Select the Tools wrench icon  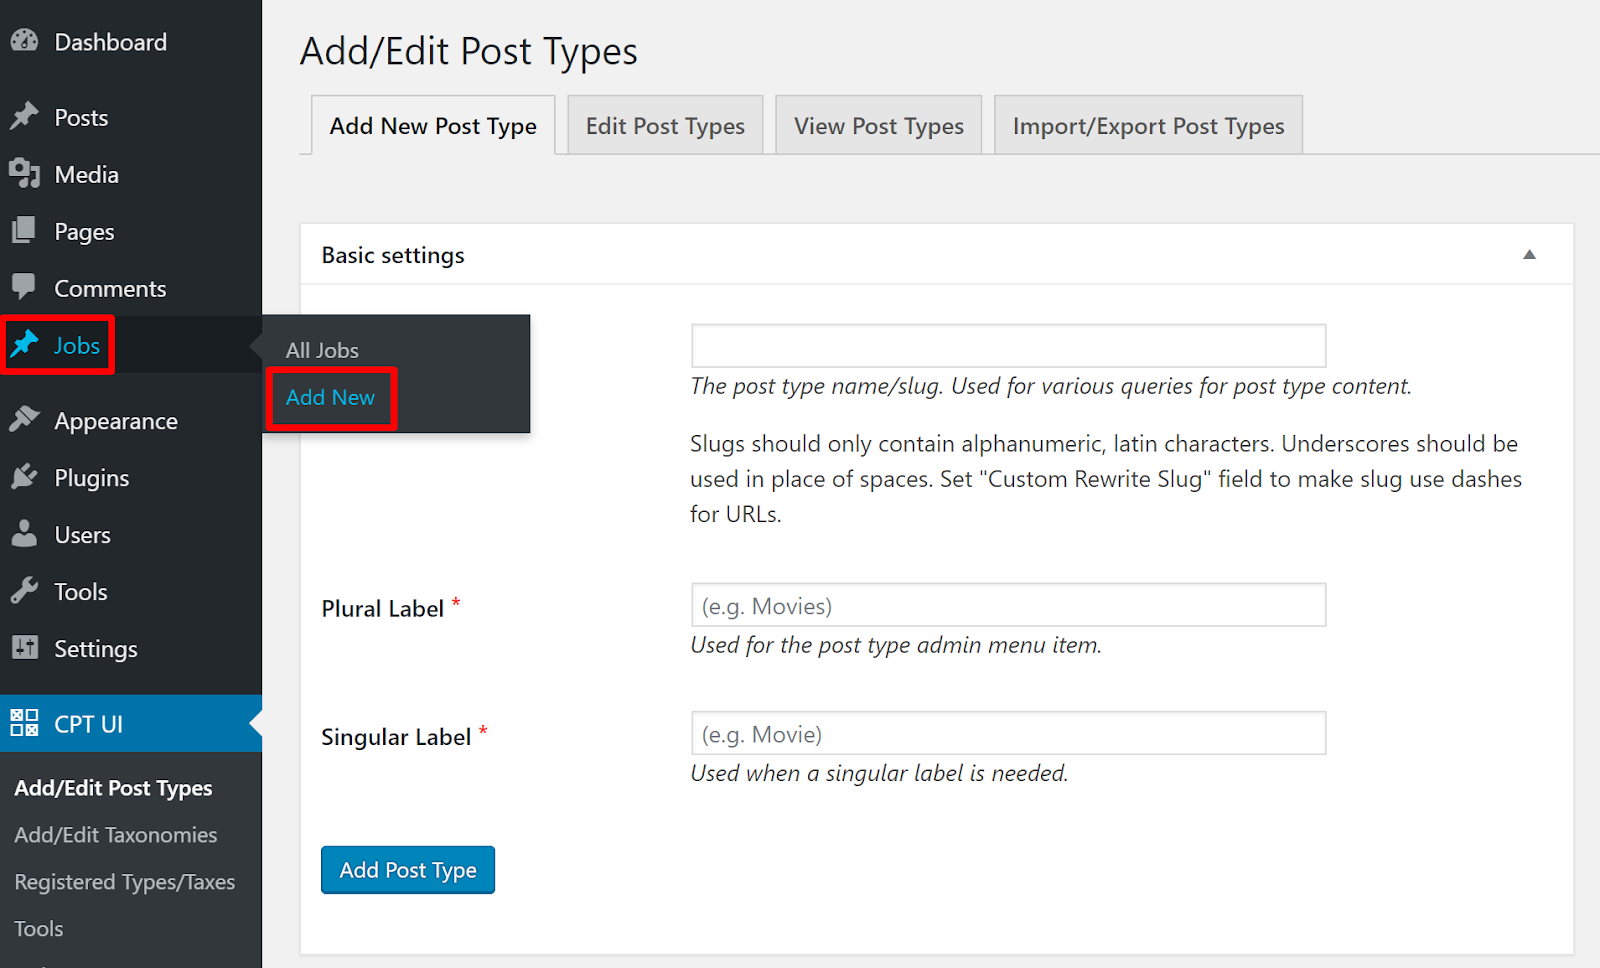pyautogui.click(x=25, y=591)
